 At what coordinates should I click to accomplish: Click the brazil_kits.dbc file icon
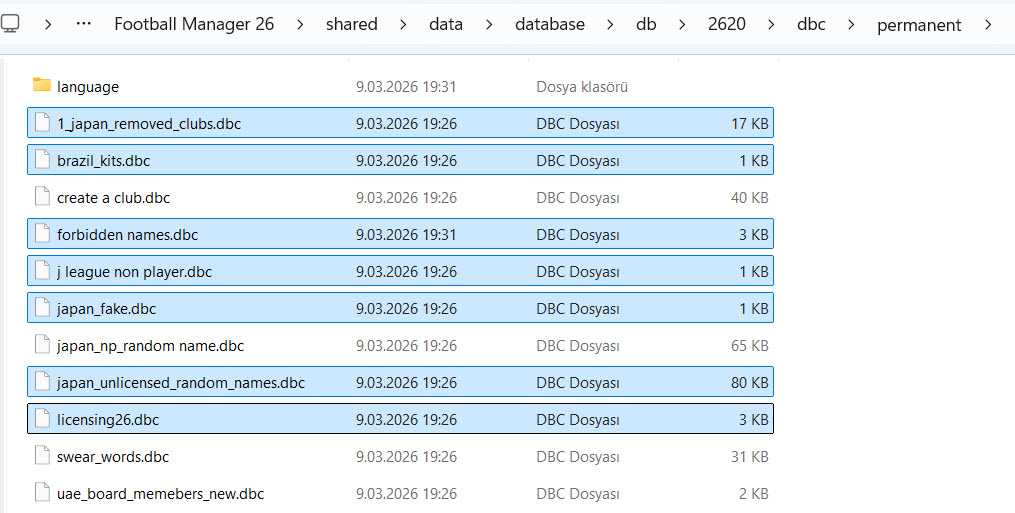(x=41, y=160)
